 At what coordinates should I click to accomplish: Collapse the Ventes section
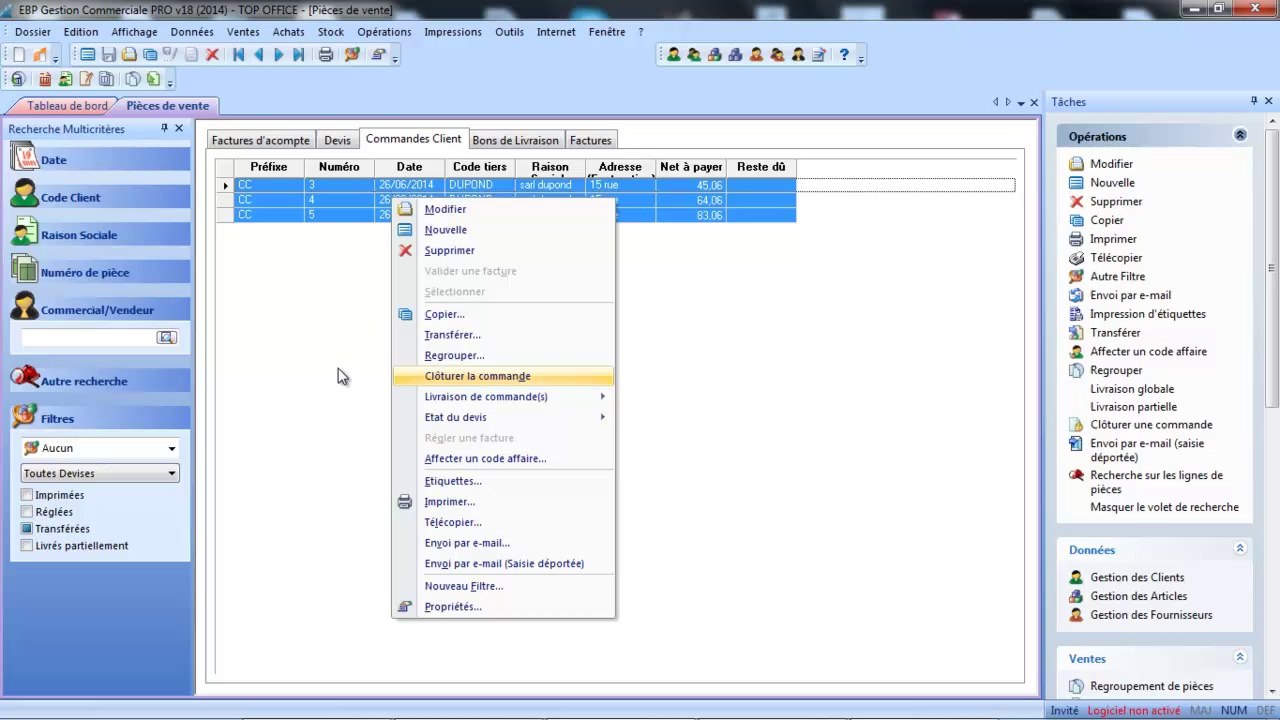tap(1240, 658)
